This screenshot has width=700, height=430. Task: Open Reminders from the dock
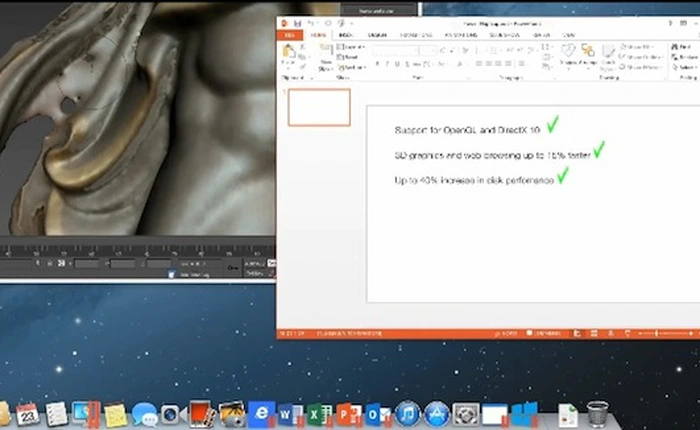tap(57, 414)
